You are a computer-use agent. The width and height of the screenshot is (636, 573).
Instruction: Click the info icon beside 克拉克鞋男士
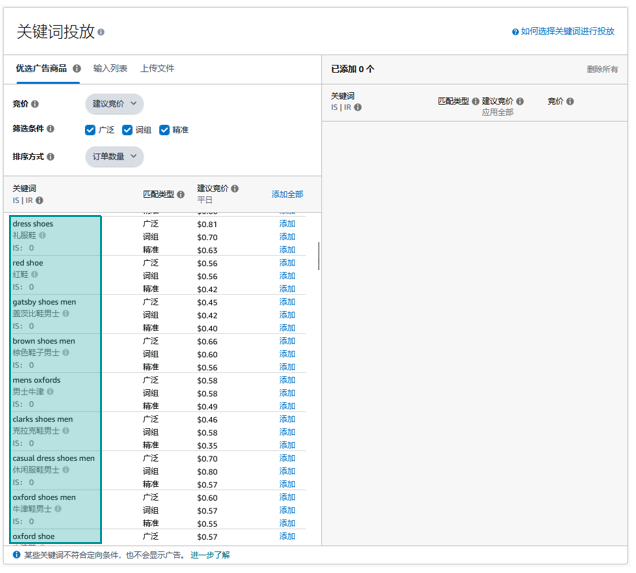66,431
